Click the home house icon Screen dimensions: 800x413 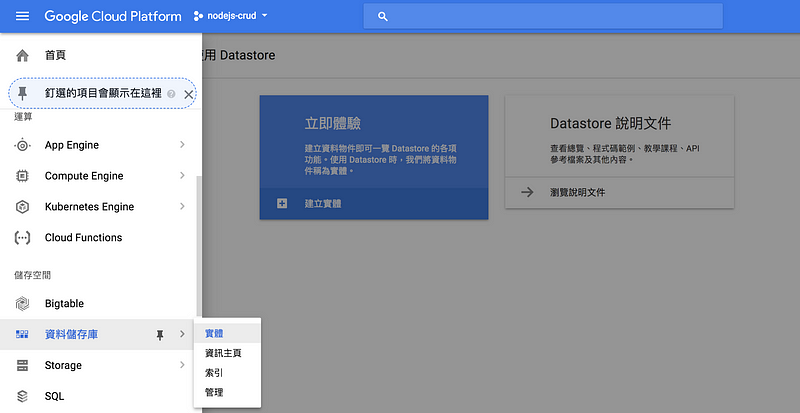point(22,55)
